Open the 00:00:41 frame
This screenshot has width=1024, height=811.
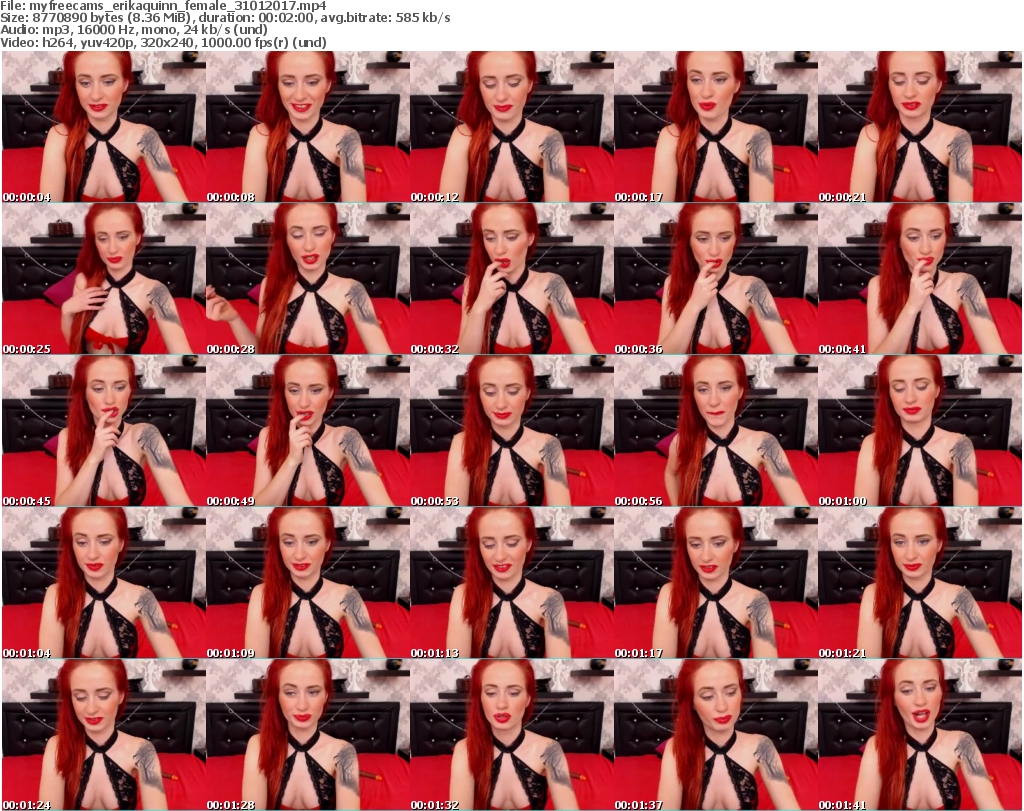point(919,279)
